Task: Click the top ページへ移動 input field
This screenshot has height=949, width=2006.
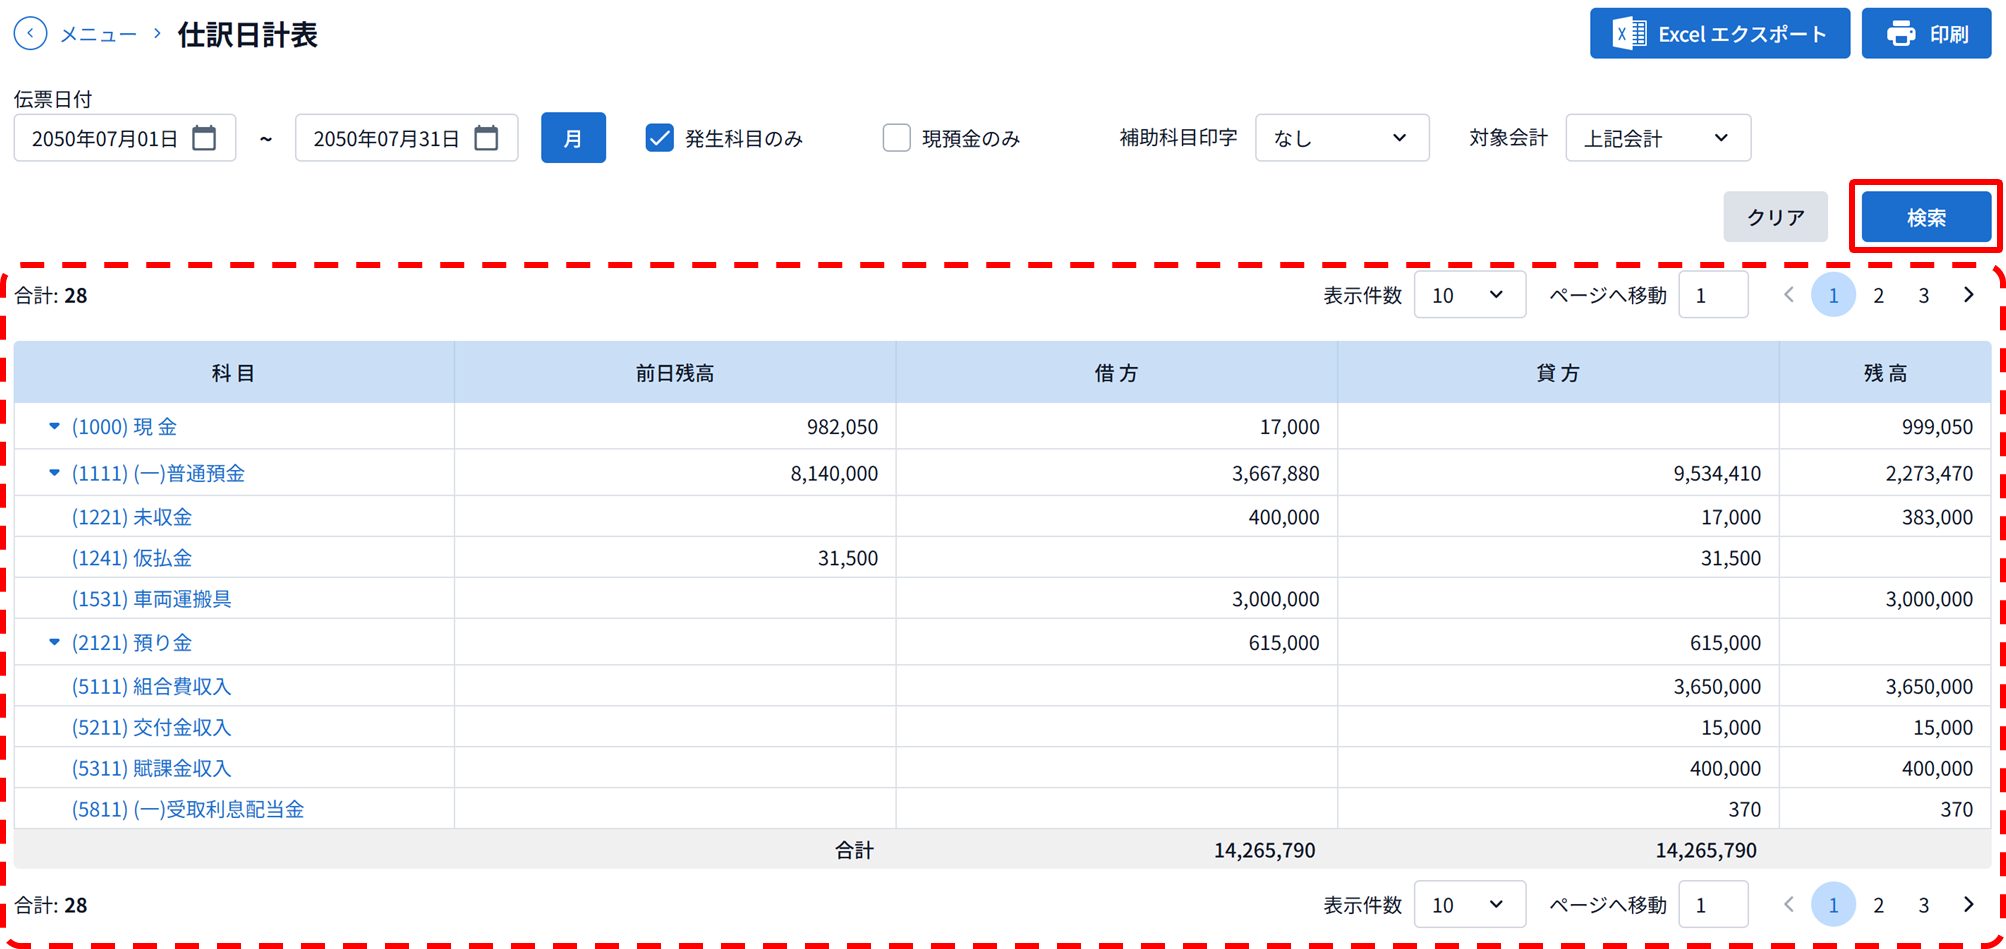Action: coord(1713,295)
